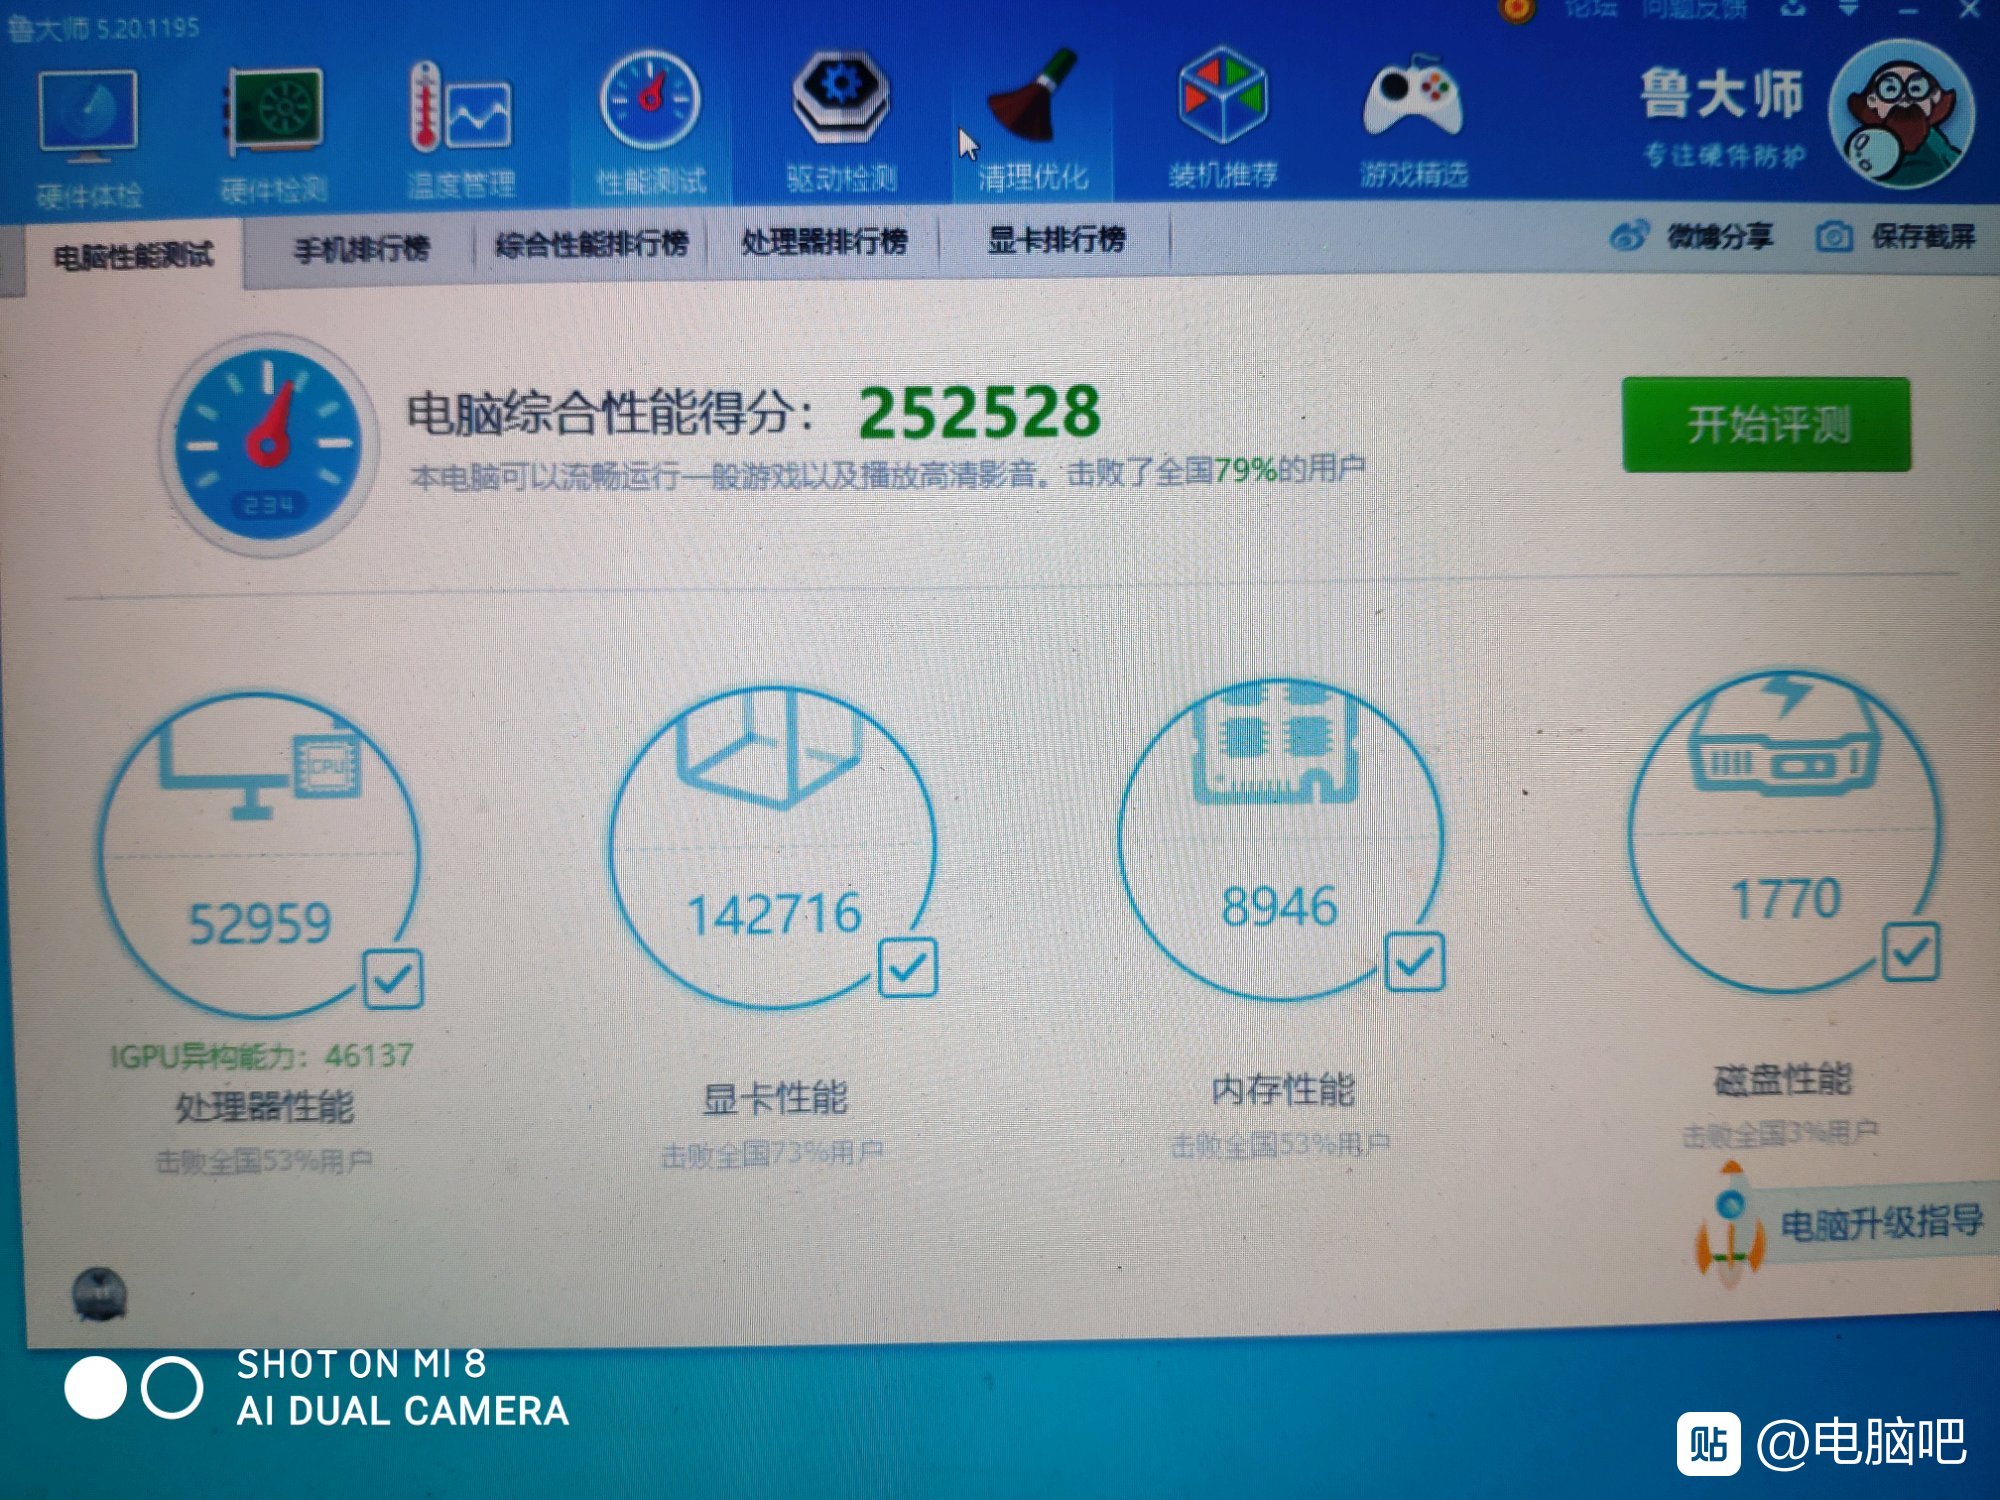Uncheck the 磁盘性能 test checkbox

coord(1911,951)
